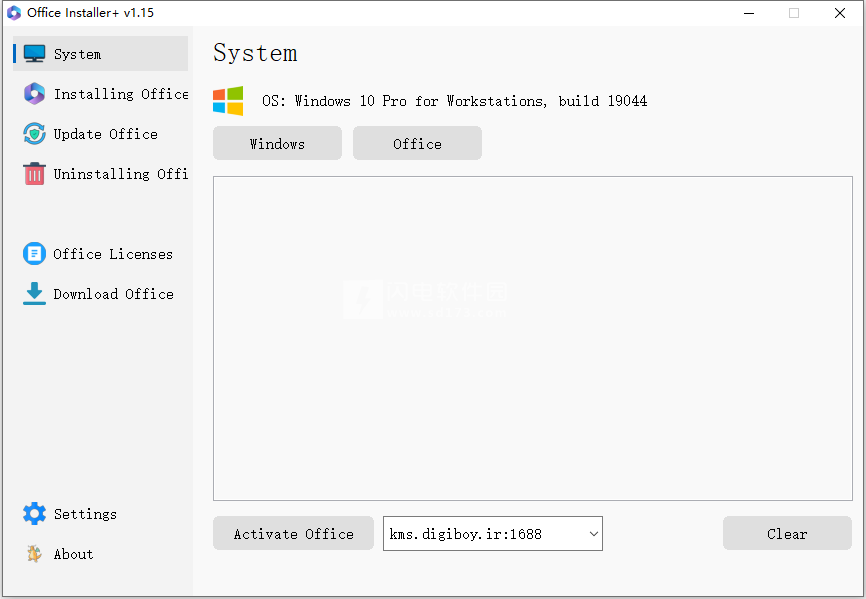Click the Windows button
Viewport: 866px width, 599px height.
(x=277, y=144)
